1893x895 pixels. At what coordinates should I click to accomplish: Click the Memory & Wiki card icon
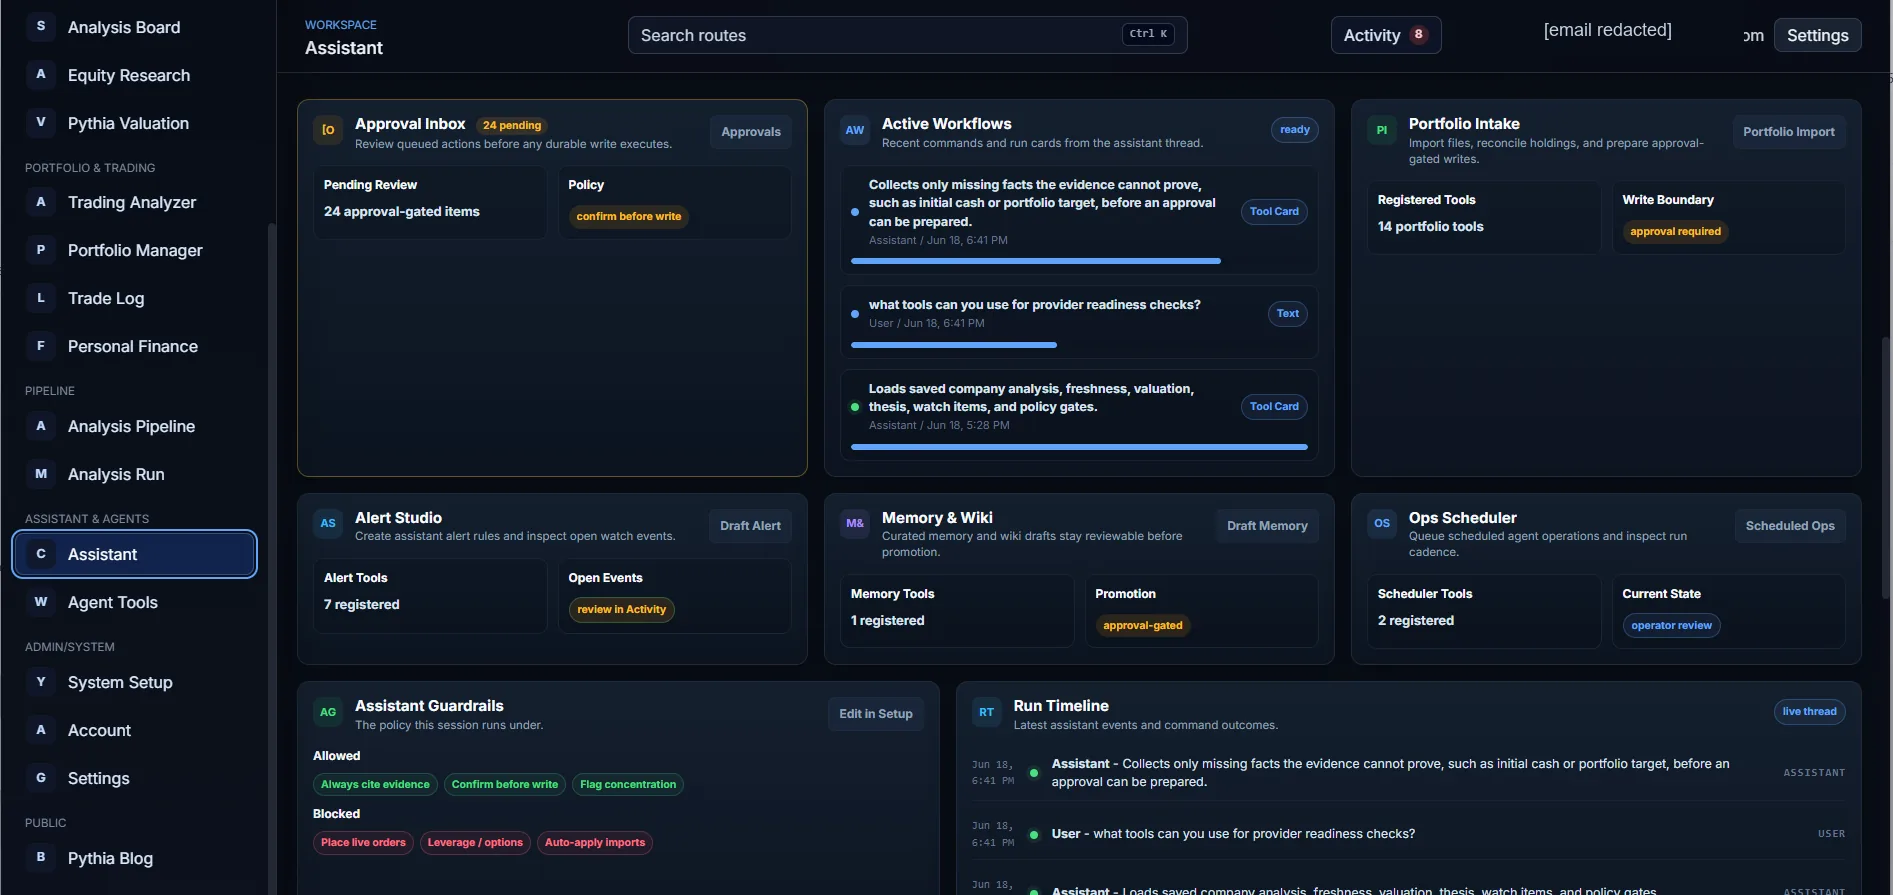(855, 524)
